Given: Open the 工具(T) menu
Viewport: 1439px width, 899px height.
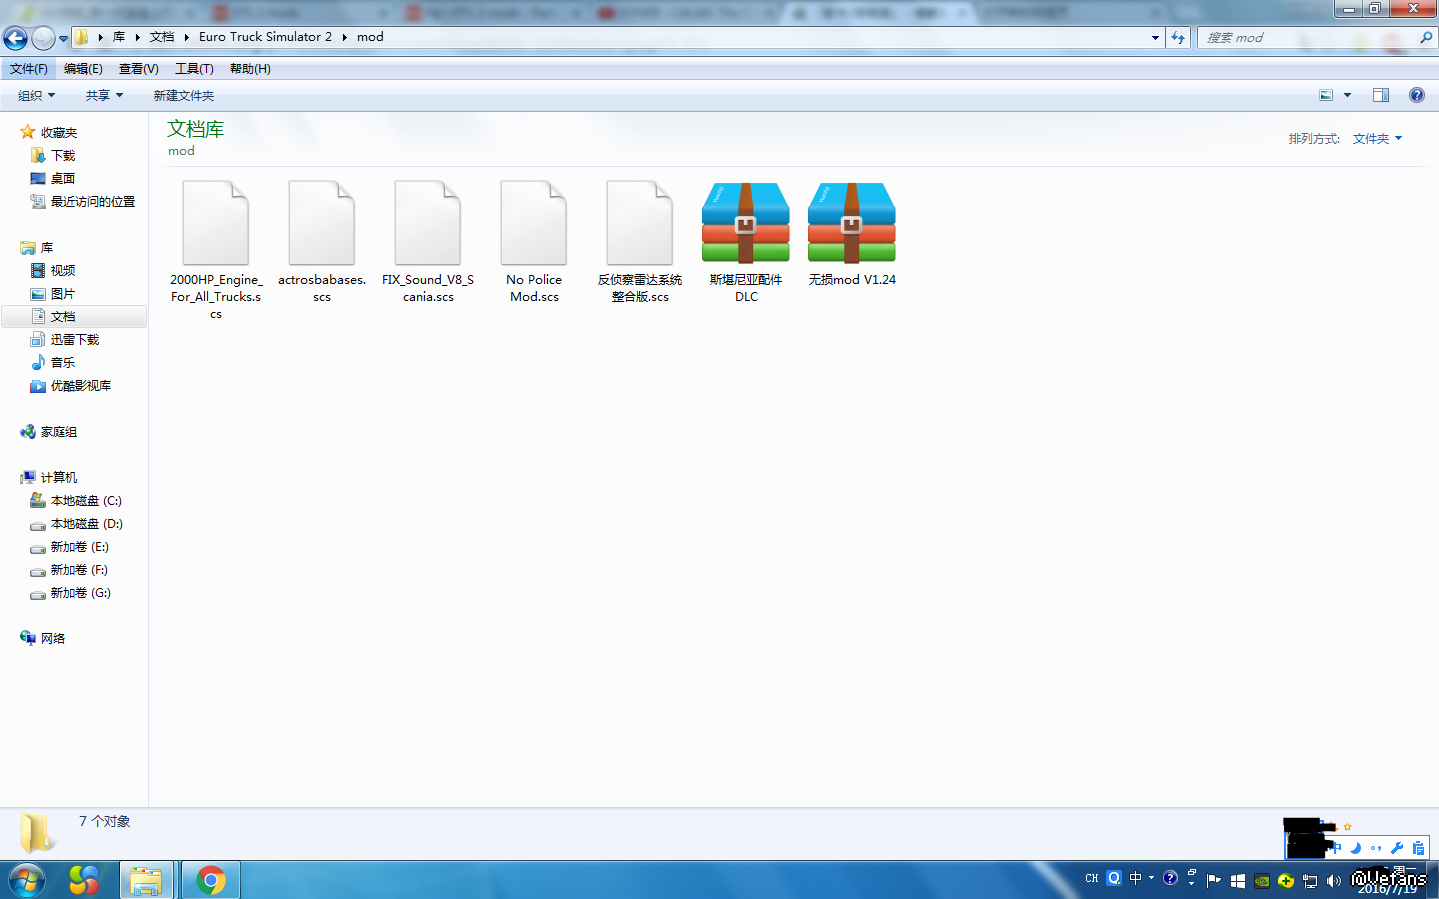Looking at the screenshot, I should pyautogui.click(x=194, y=69).
